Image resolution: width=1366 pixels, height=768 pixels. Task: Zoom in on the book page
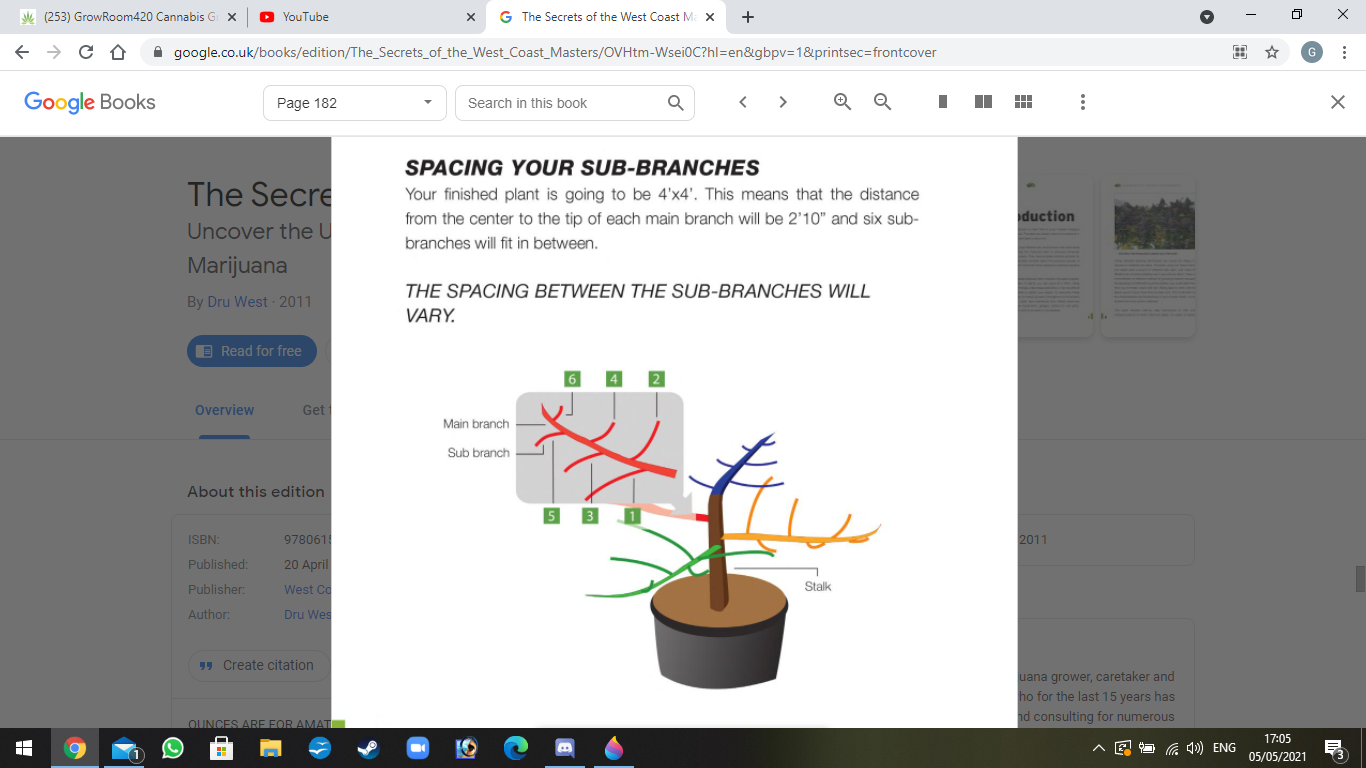click(842, 102)
